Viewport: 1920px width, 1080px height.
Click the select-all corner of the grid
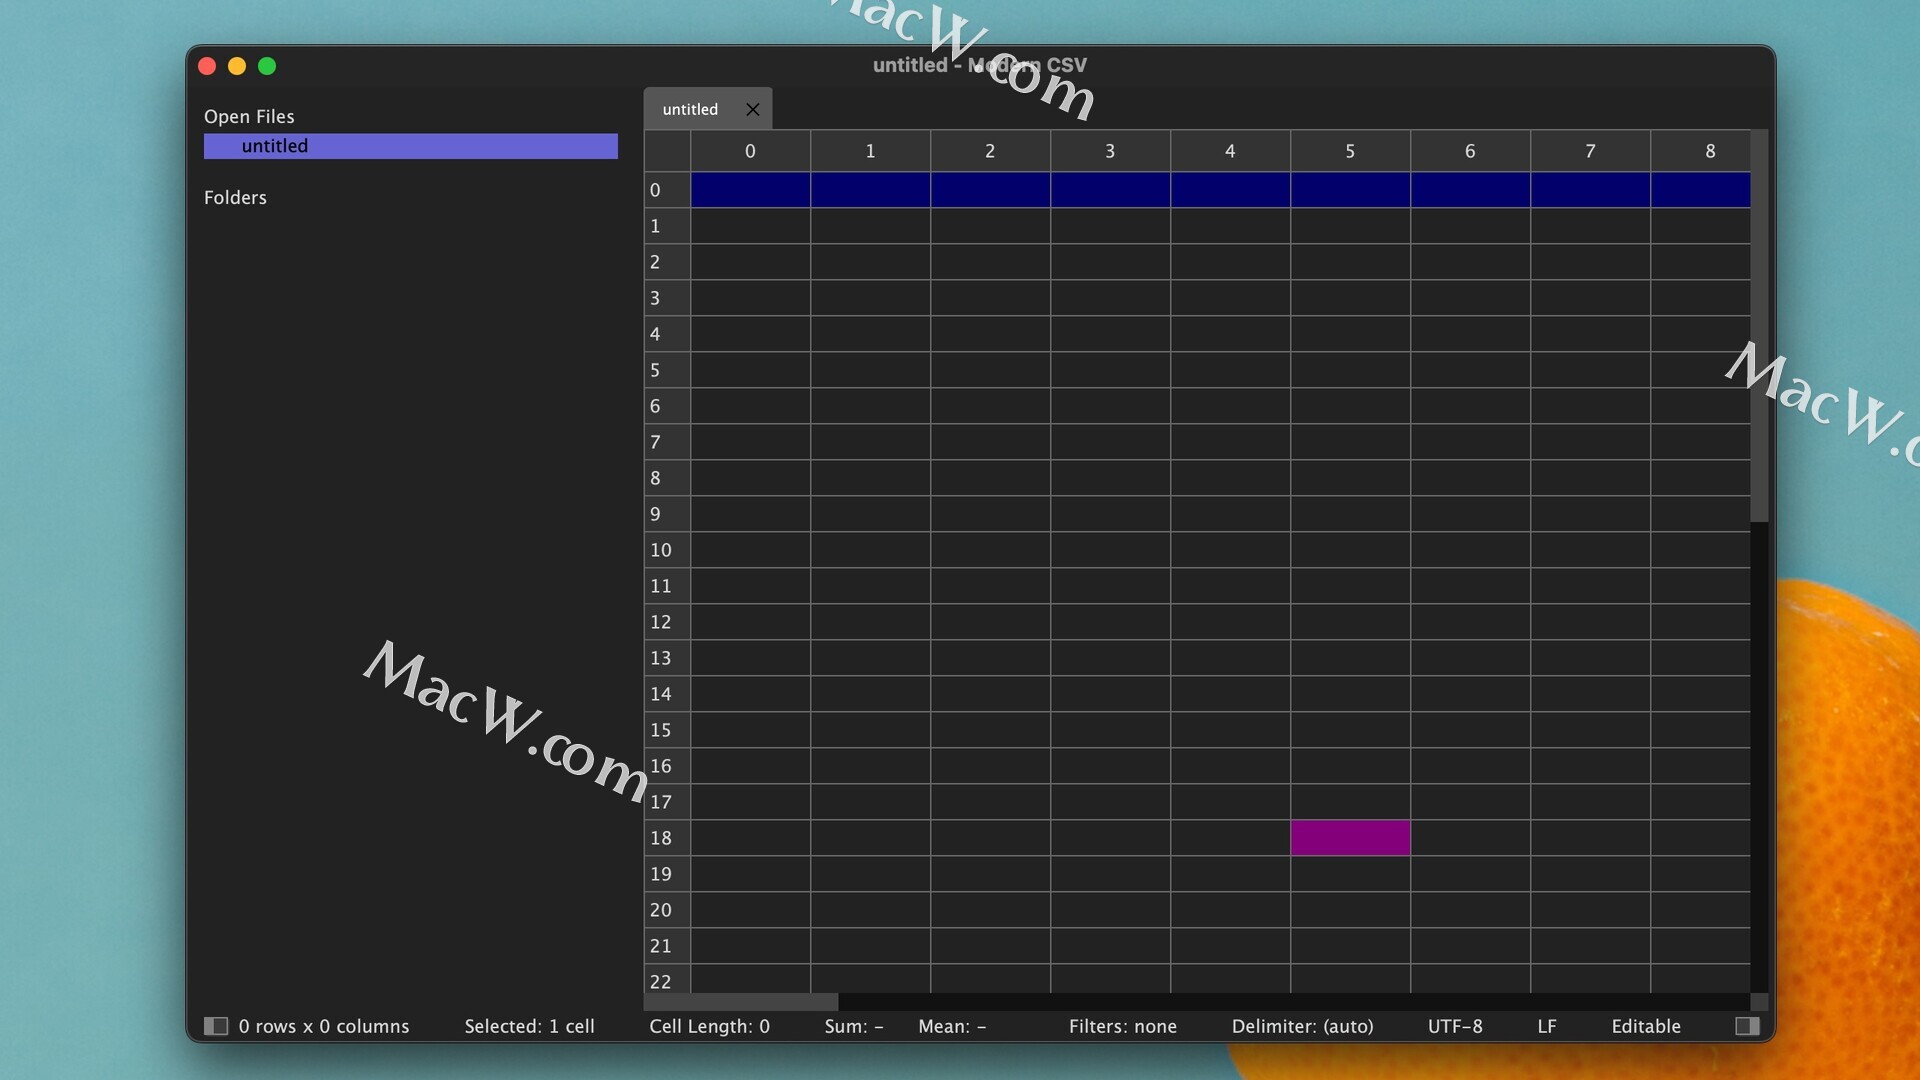click(667, 151)
